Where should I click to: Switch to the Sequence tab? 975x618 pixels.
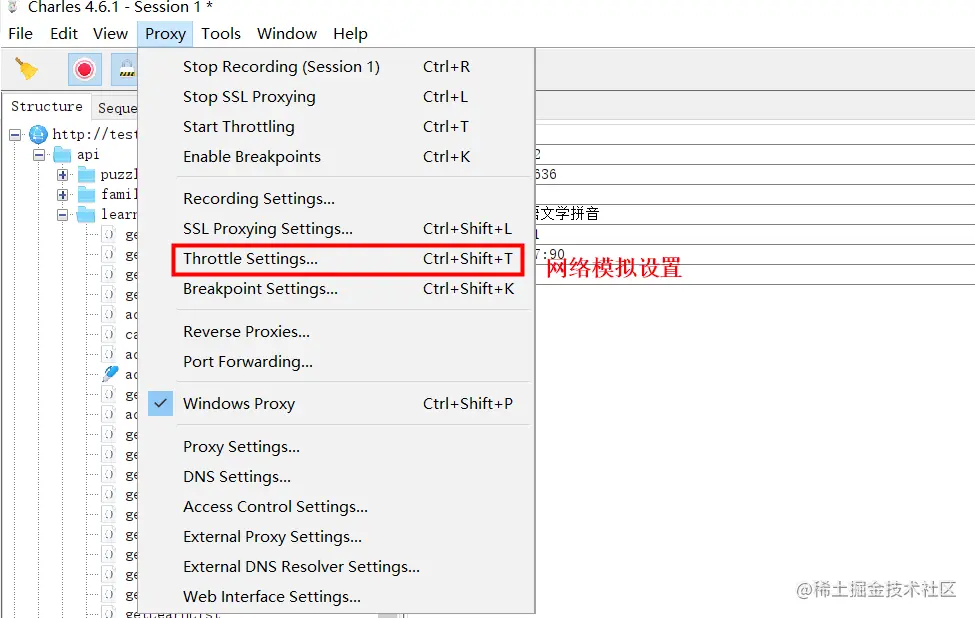[x=117, y=108]
